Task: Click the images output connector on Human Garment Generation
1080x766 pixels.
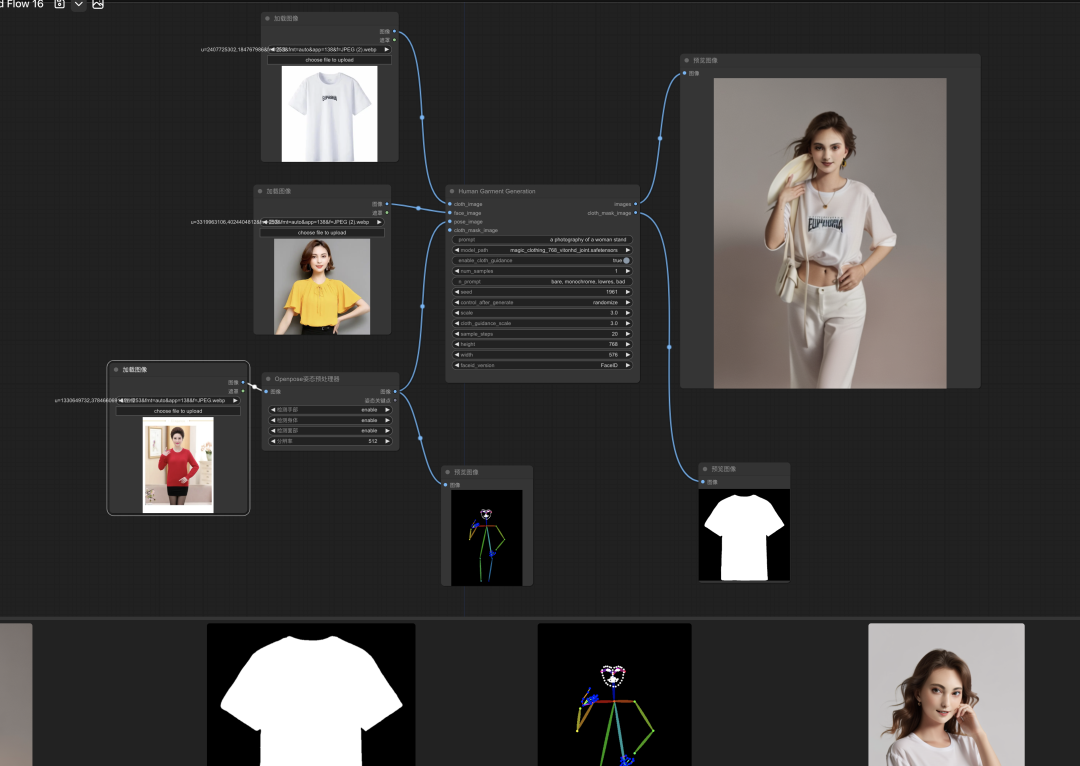Action: 636,204
